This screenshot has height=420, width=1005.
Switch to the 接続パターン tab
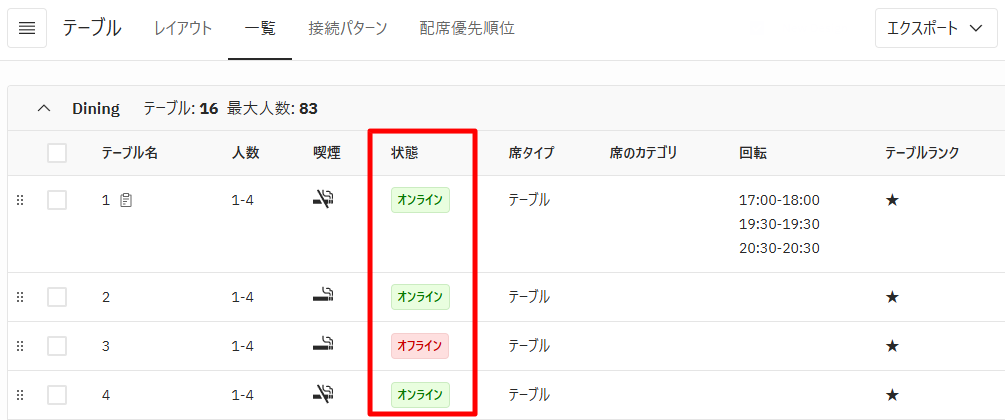coord(347,28)
